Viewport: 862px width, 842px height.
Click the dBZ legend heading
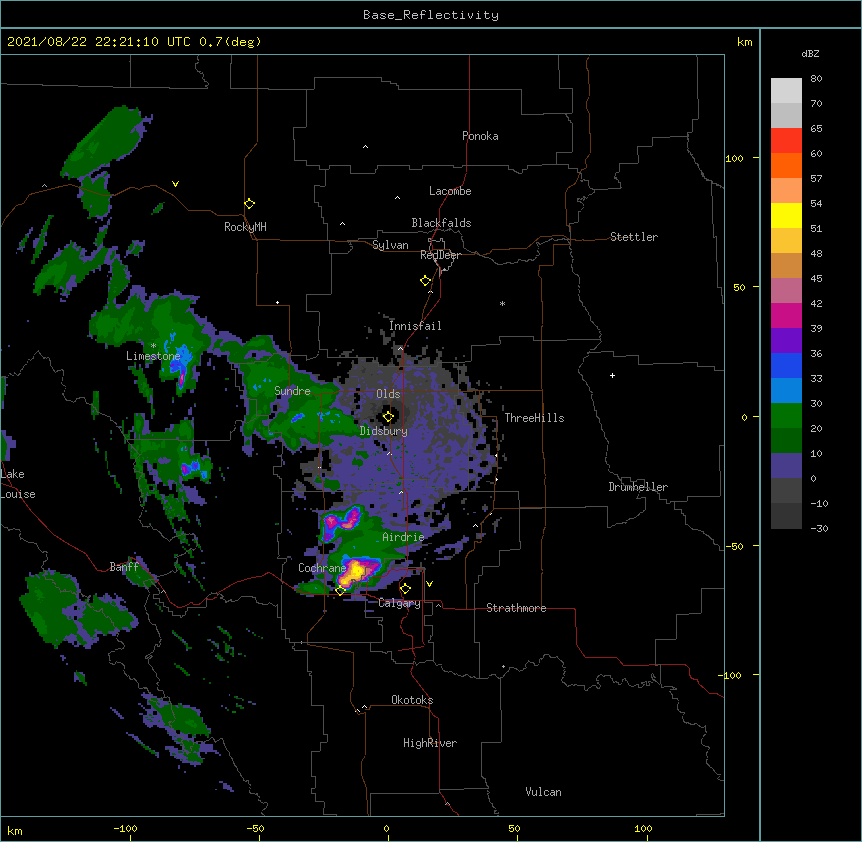(810, 53)
